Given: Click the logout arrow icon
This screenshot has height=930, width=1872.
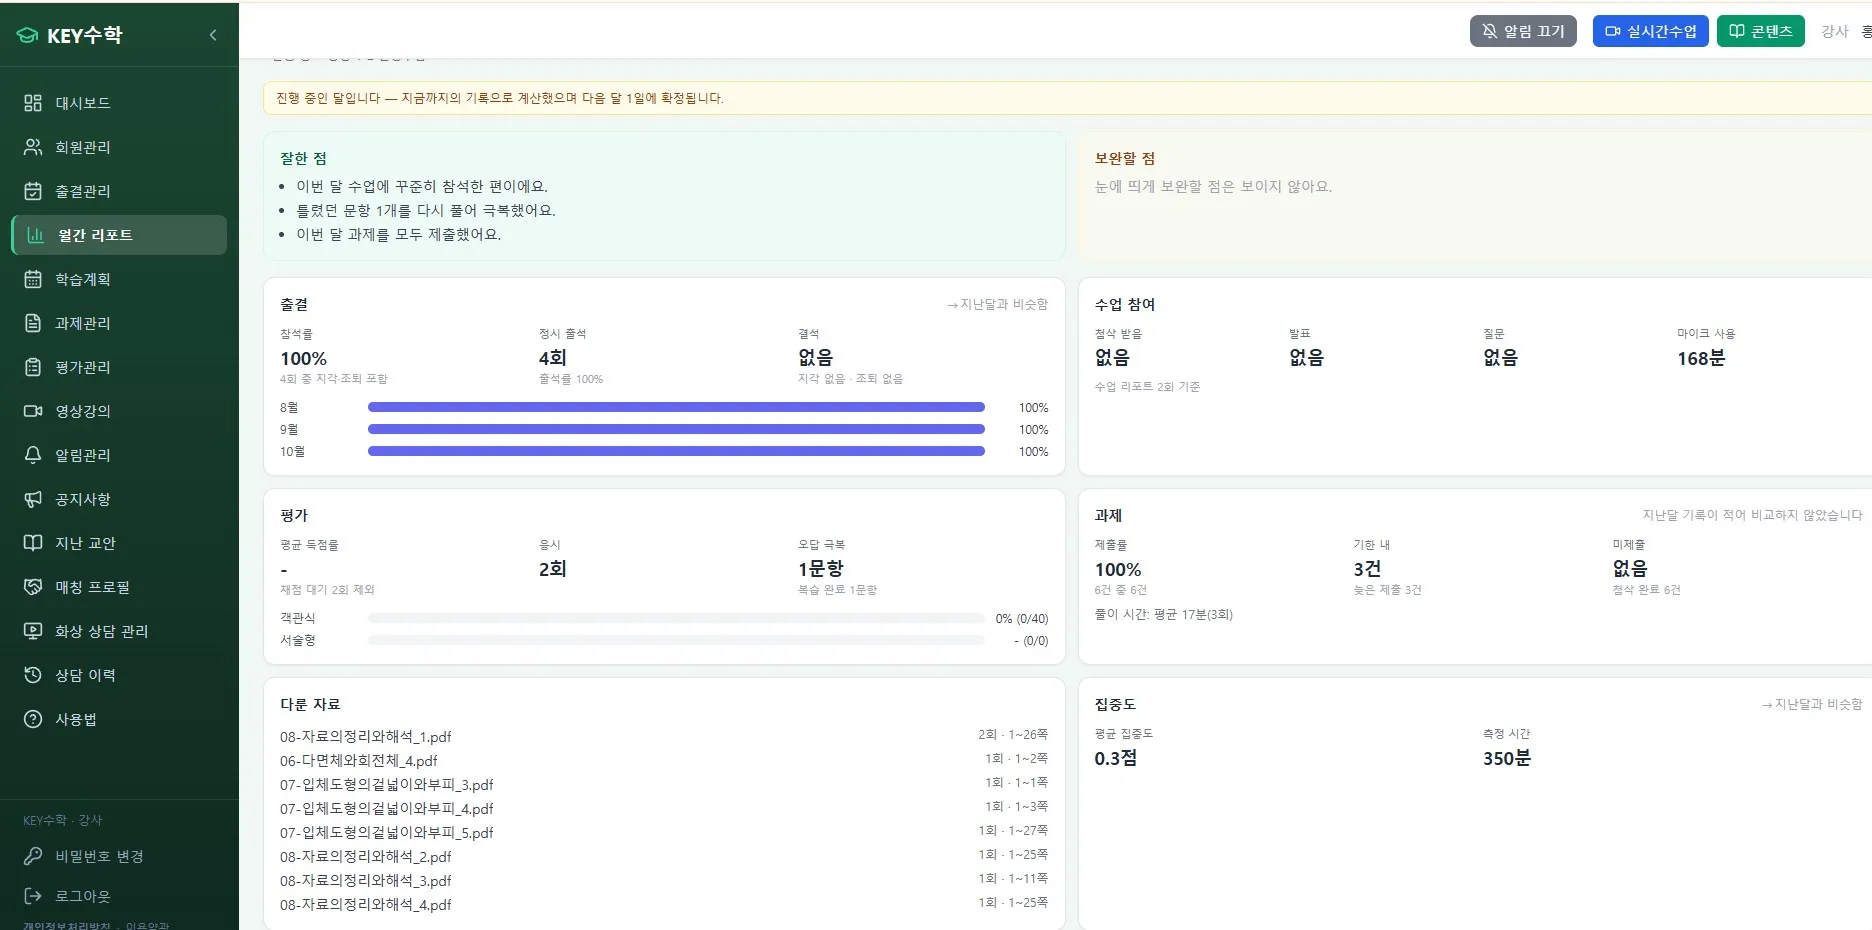Looking at the screenshot, I should pyautogui.click(x=33, y=896).
